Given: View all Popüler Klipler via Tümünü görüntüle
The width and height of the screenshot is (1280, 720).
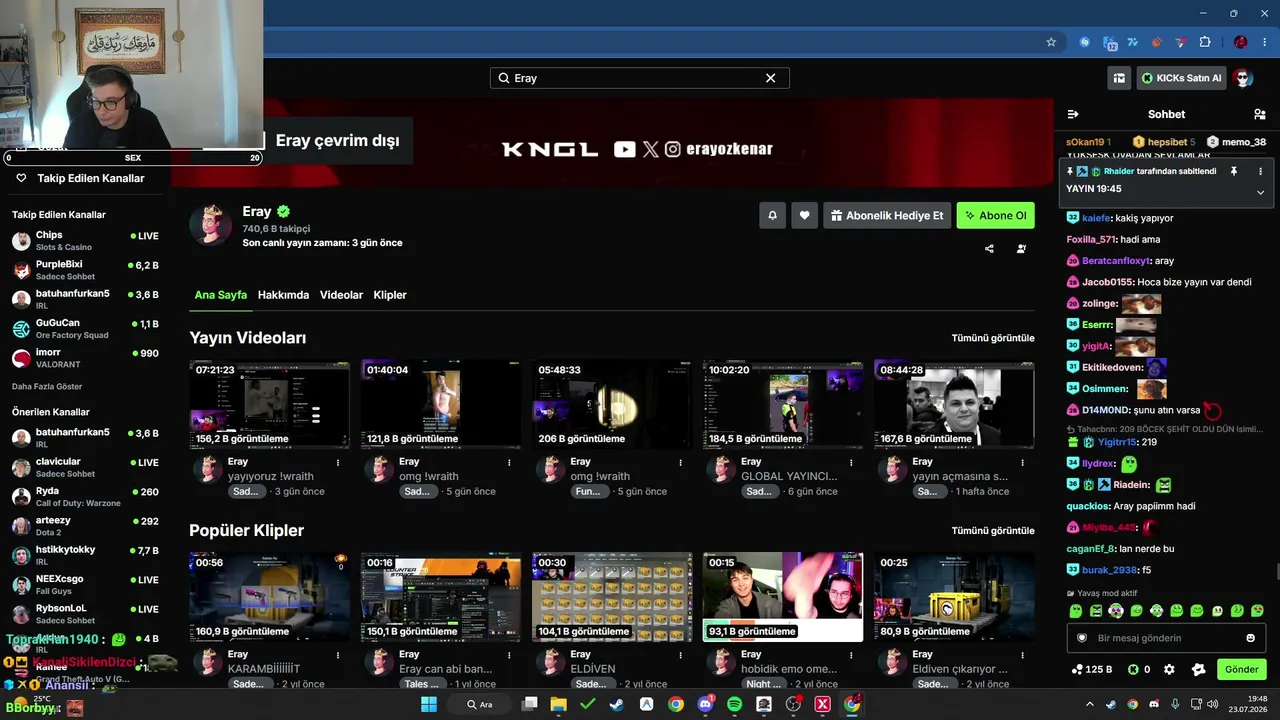Looking at the screenshot, I should [x=993, y=530].
